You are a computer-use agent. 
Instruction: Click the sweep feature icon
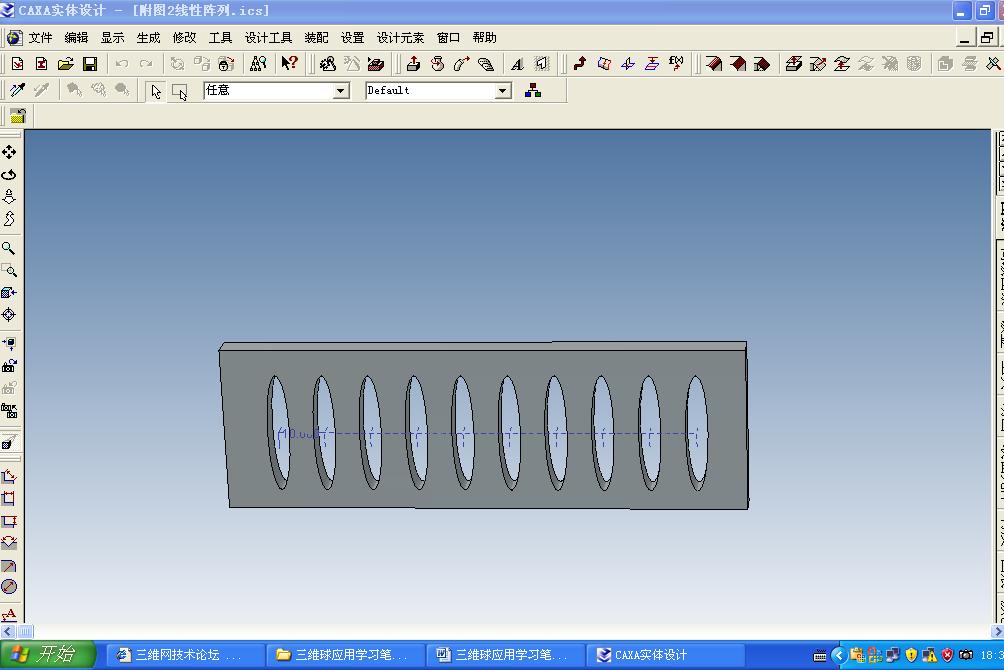pyautogui.click(x=462, y=63)
